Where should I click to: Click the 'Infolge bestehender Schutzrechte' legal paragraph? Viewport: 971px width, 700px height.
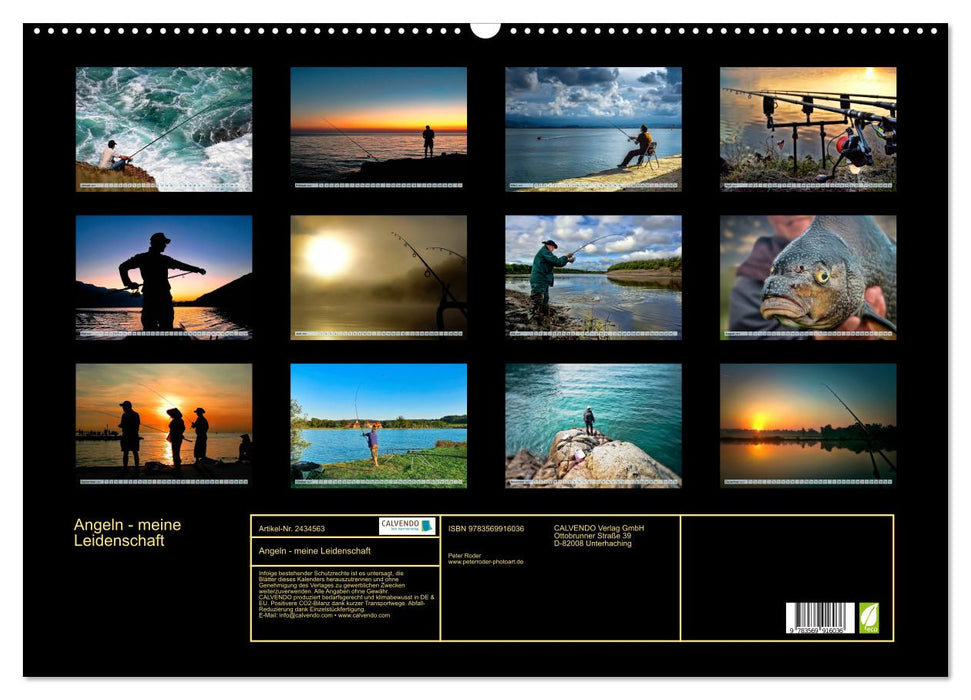point(347,594)
